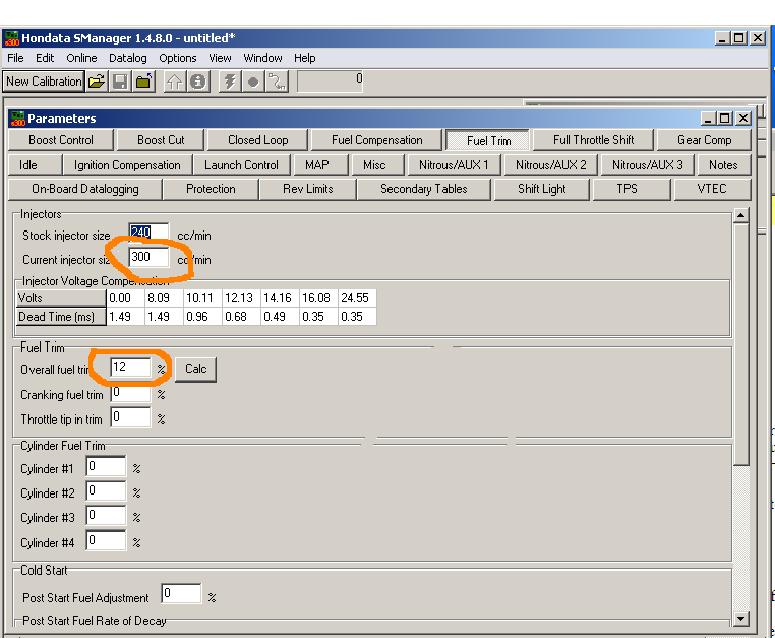775x638 pixels.
Task: Go to the VTEC tab
Action: (712, 189)
